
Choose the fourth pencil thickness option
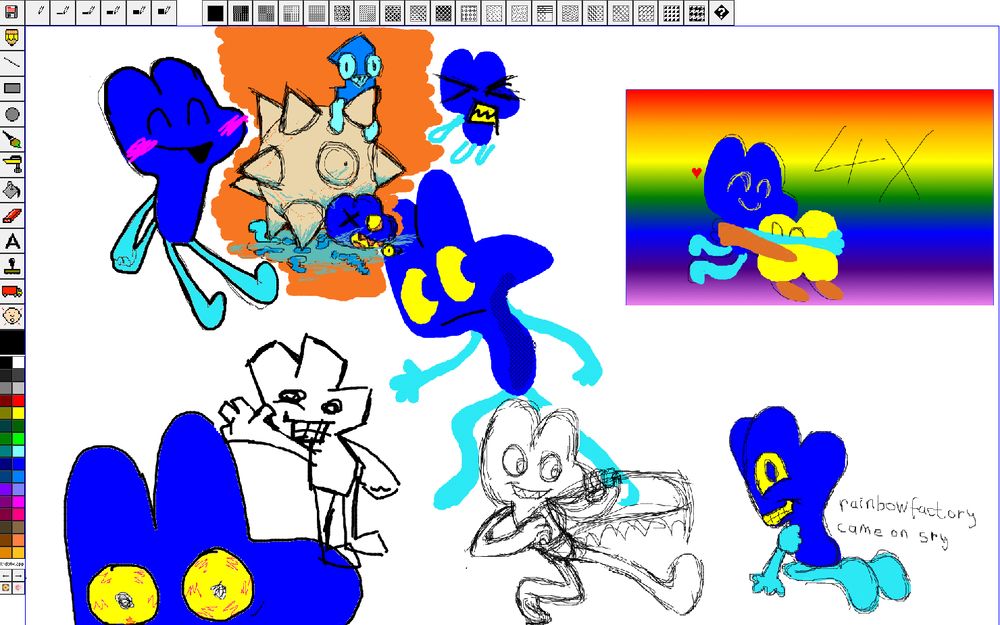coord(114,12)
